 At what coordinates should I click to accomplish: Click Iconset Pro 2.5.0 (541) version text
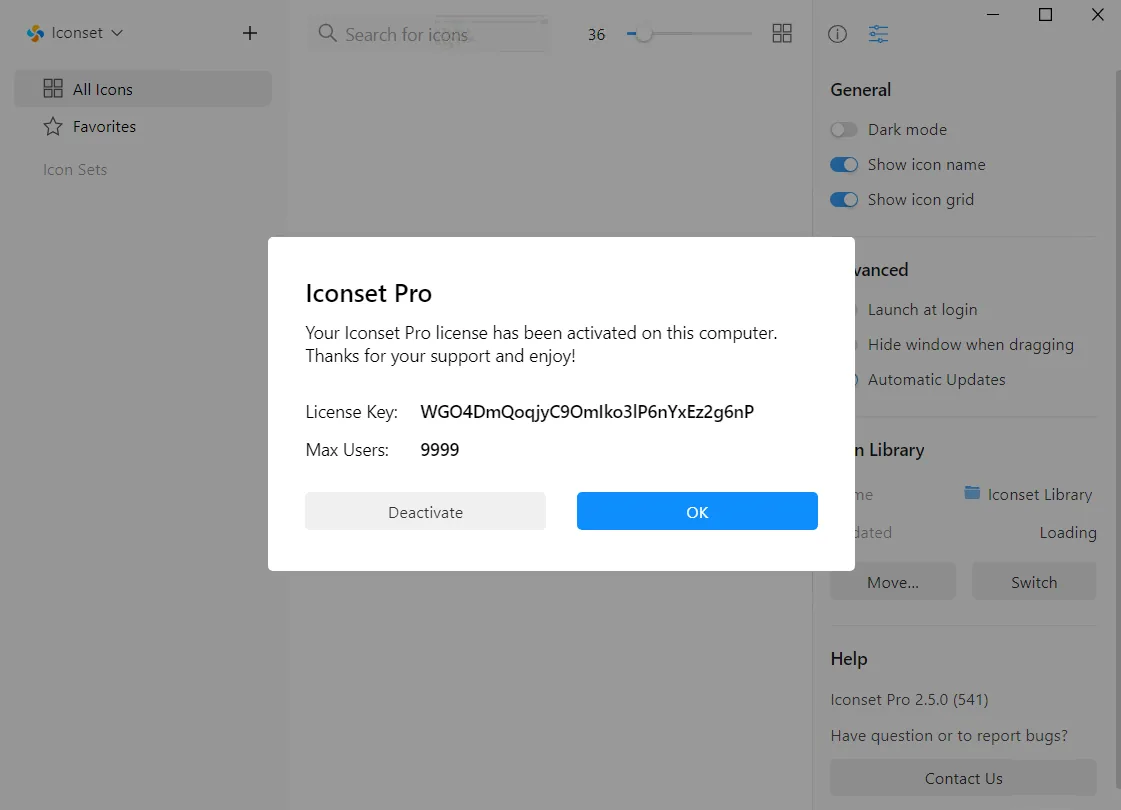coord(909,699)
